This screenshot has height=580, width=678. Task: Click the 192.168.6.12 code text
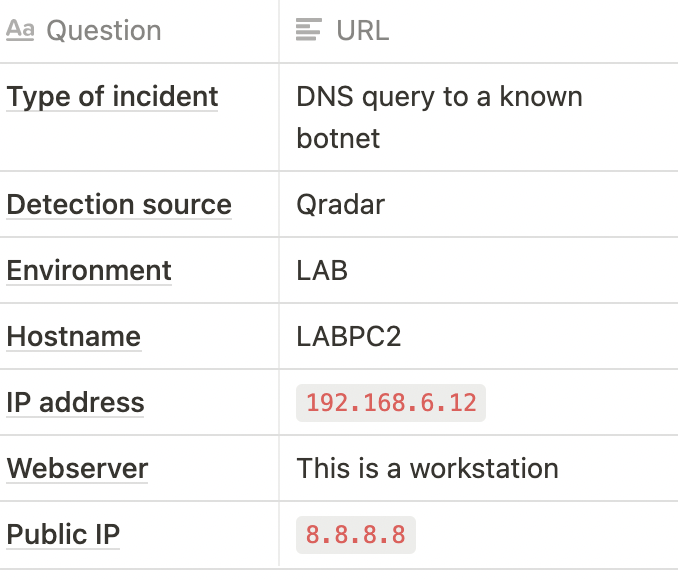[391, 403]
